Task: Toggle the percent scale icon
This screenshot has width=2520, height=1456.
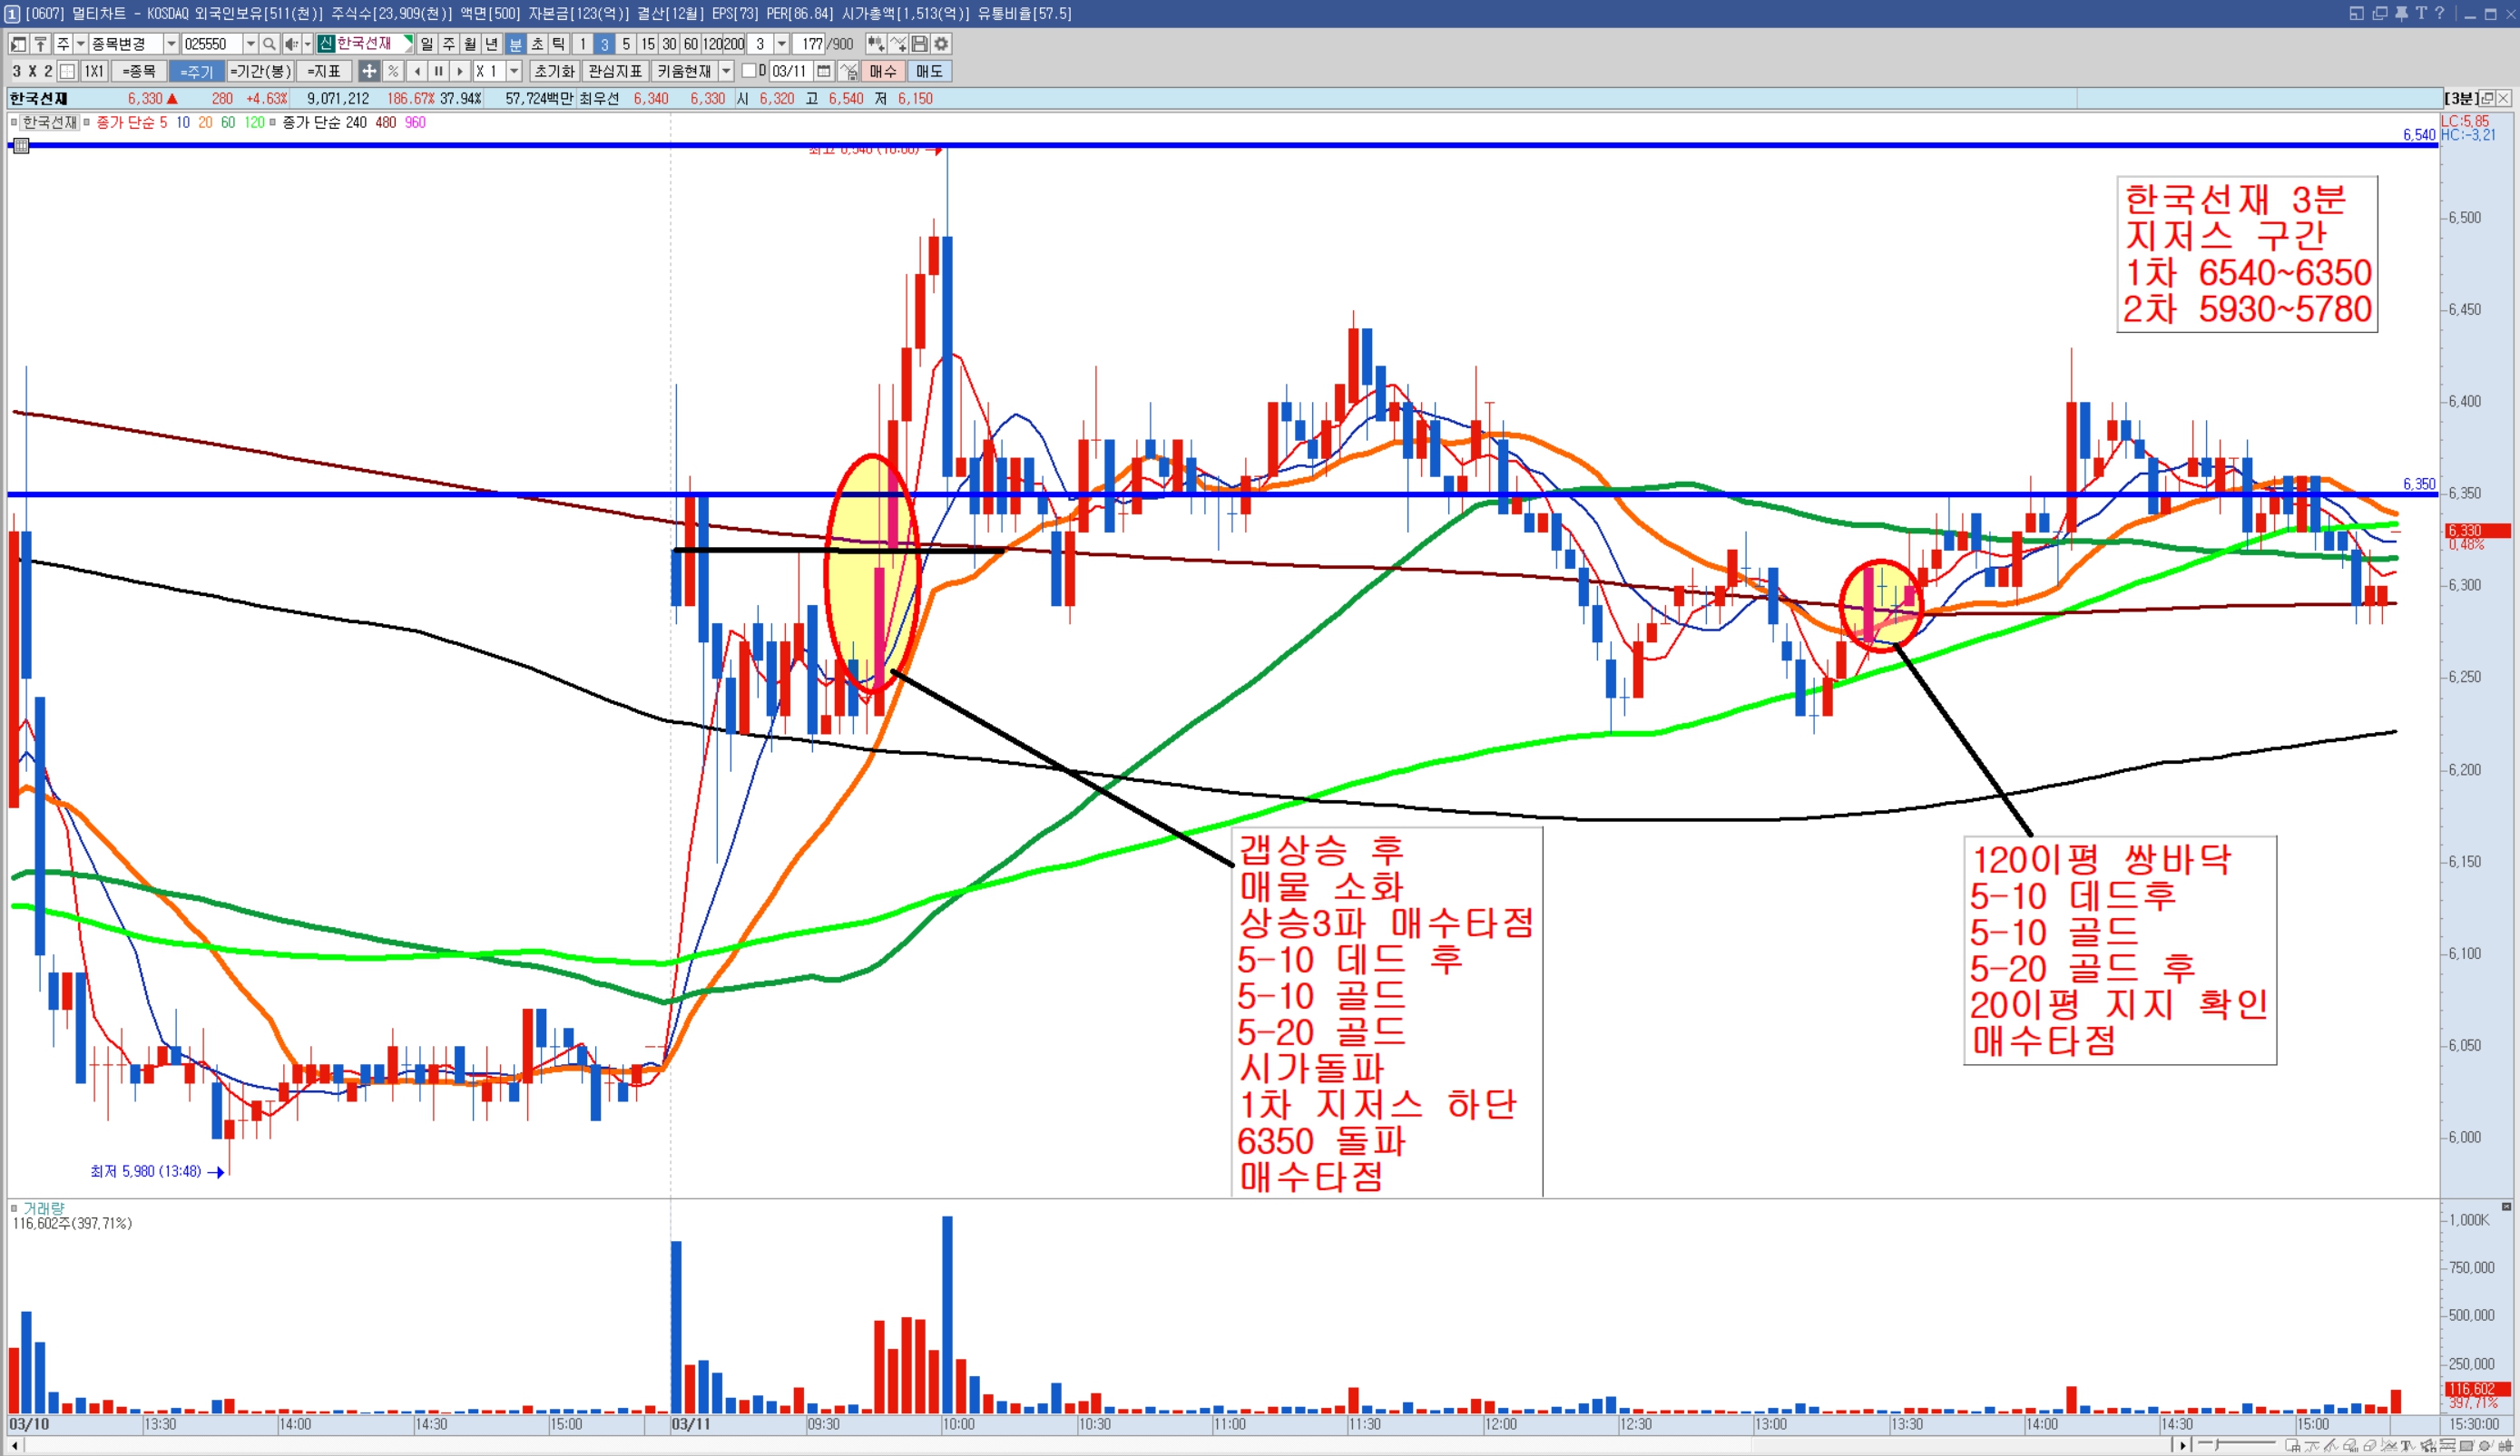Action: (393, 71)
